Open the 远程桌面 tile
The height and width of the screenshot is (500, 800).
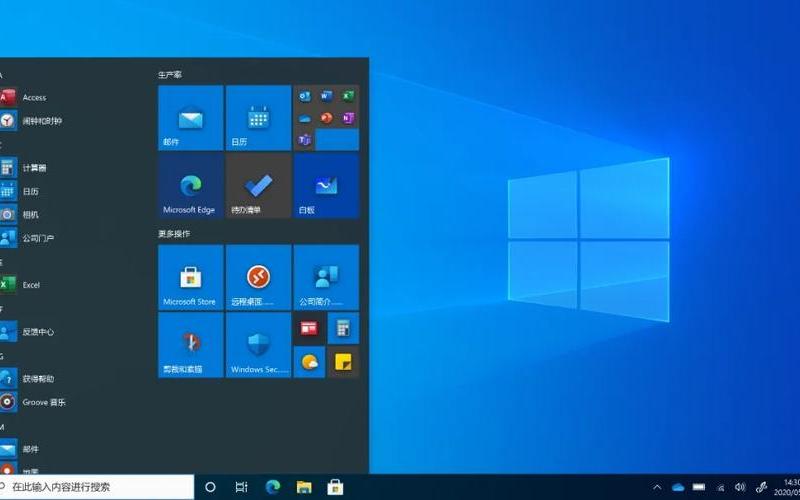click(258, 278)
